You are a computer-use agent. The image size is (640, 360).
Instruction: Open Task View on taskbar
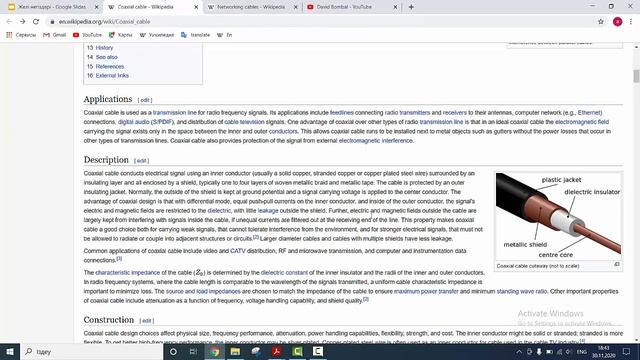pos(193,351)
